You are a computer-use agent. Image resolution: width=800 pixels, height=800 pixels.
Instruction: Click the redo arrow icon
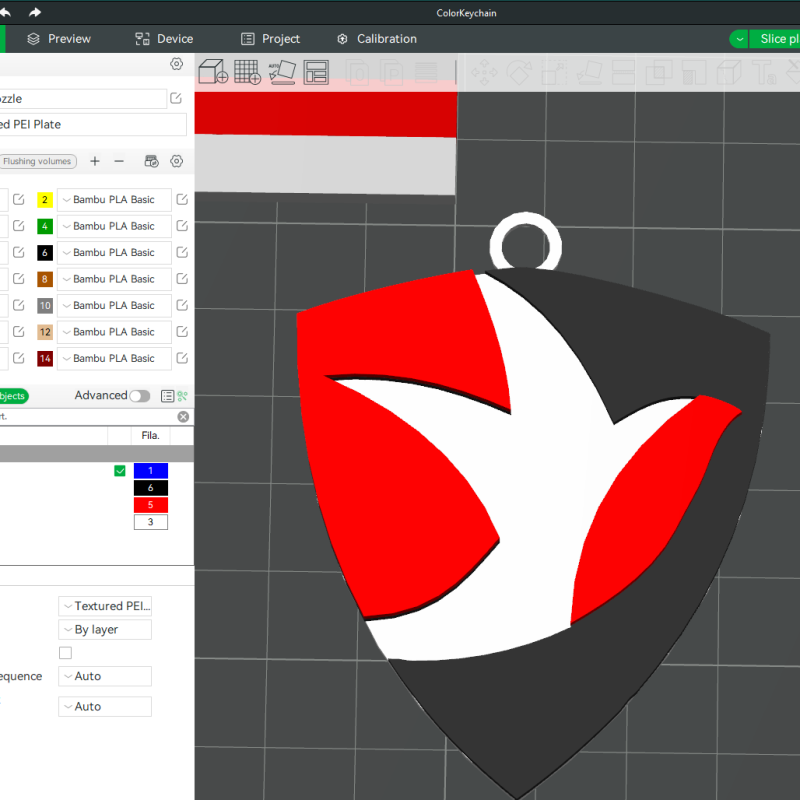click(35, 12)
